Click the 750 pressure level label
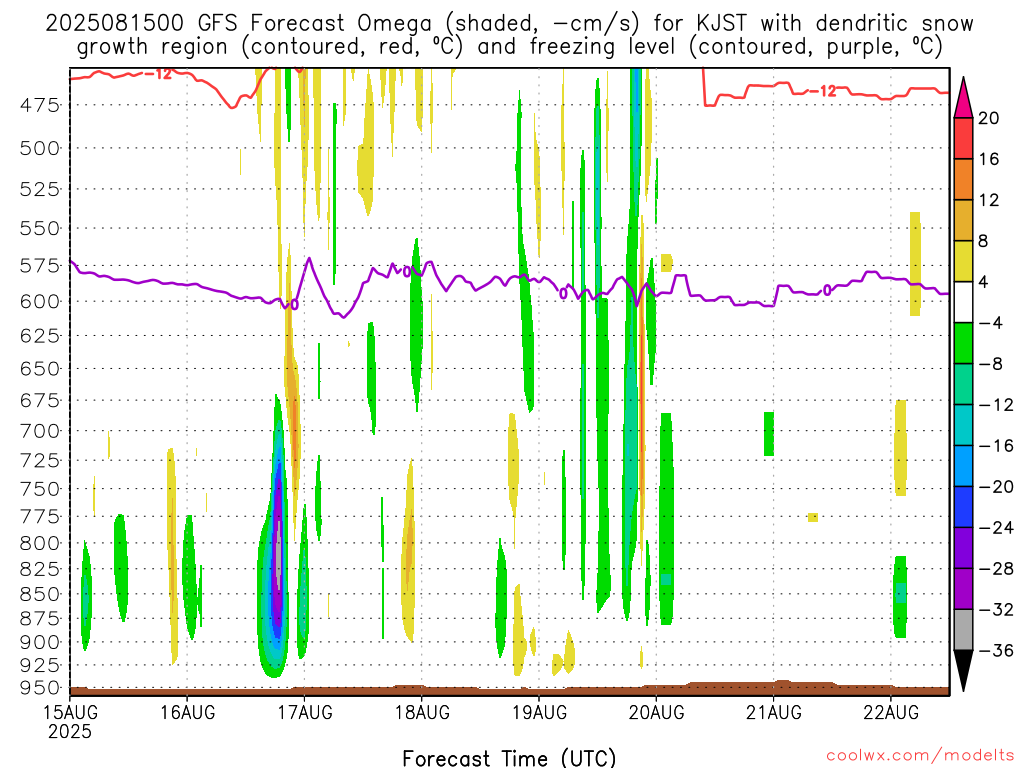Image resolution: width=1024 pixels, height=768 pixels. [x=40, y=489]
